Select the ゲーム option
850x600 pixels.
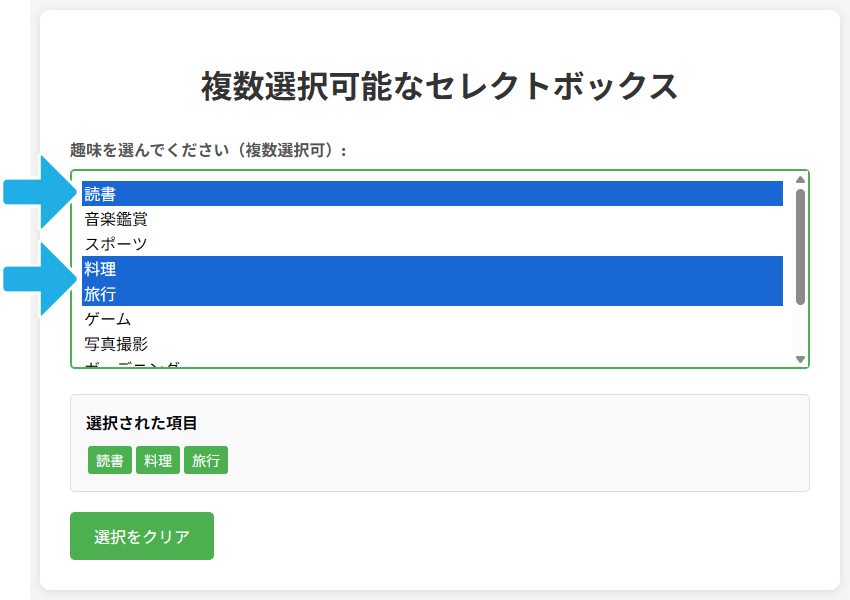tap(432, 318)
